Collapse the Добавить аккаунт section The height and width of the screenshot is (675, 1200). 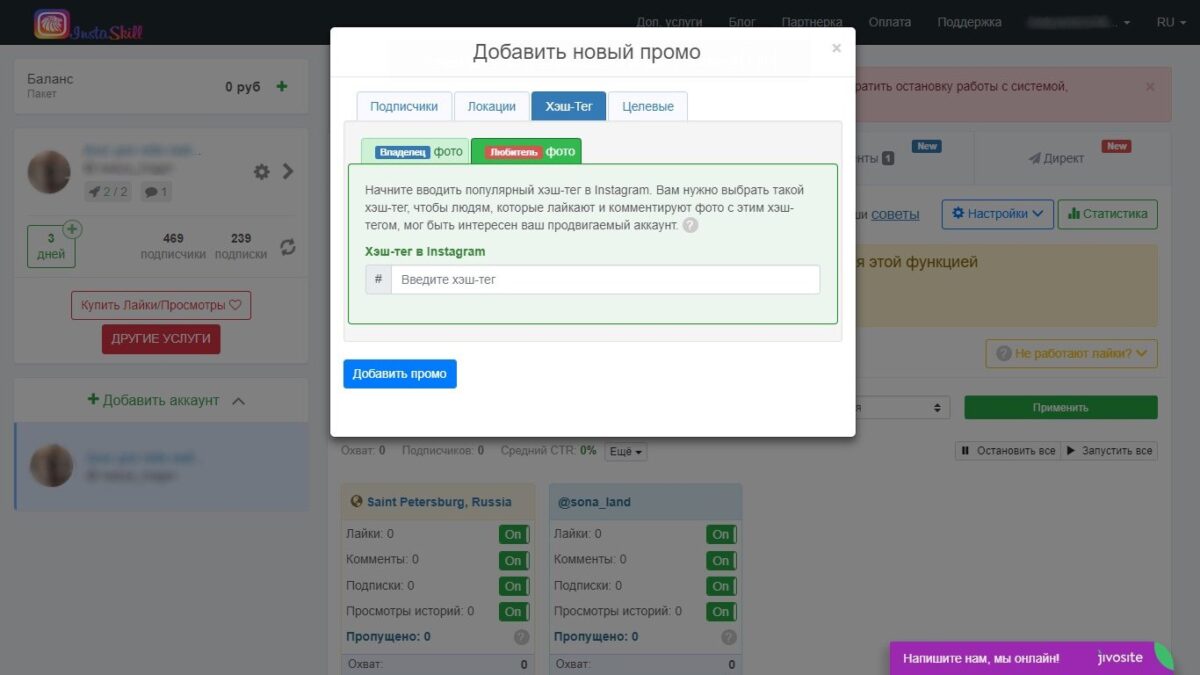coord(238,401)
